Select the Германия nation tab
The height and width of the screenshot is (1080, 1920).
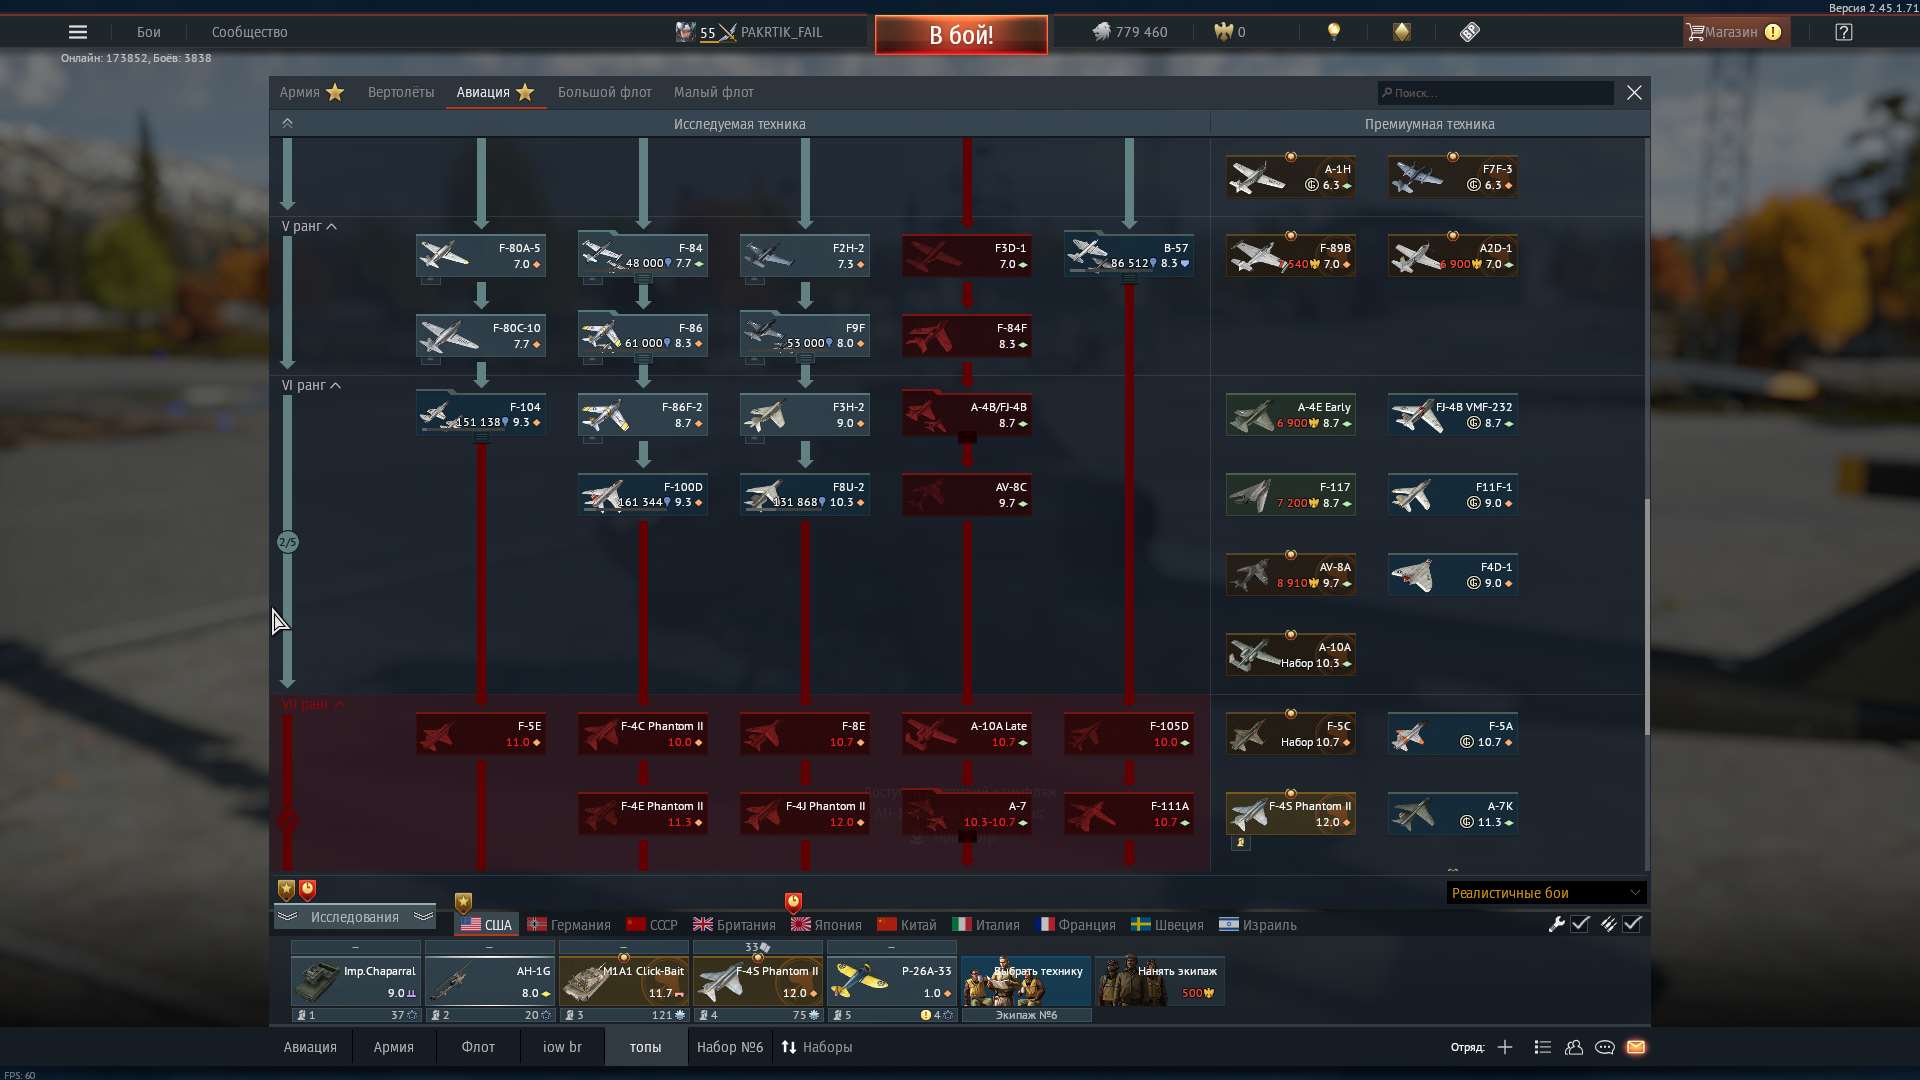coord(569,925)
